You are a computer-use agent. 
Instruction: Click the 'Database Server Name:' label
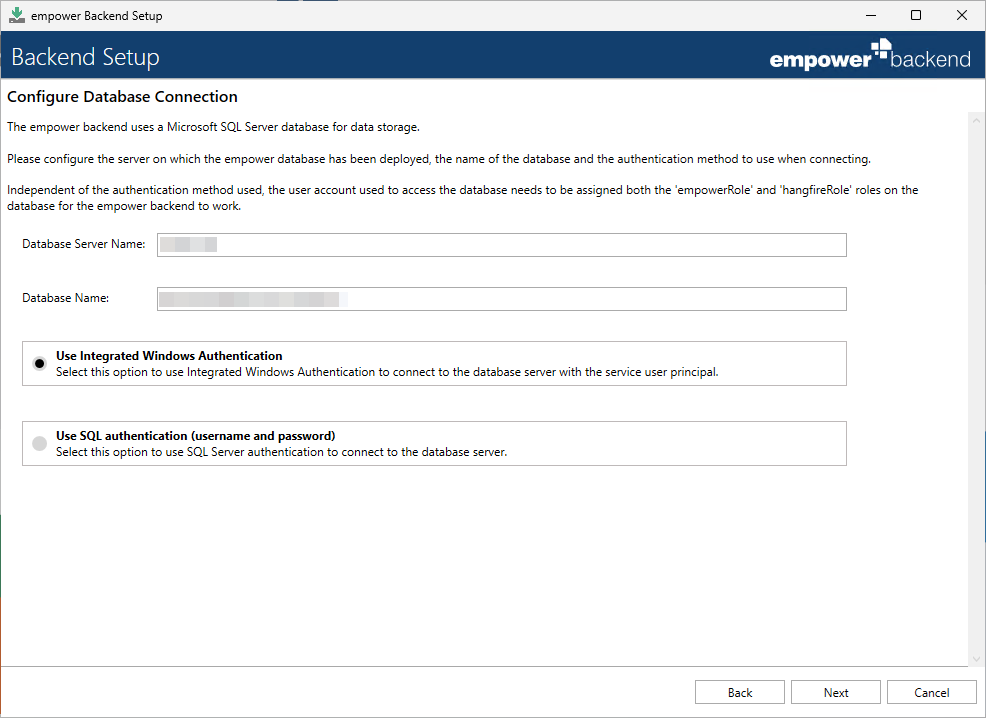[84, 244]
